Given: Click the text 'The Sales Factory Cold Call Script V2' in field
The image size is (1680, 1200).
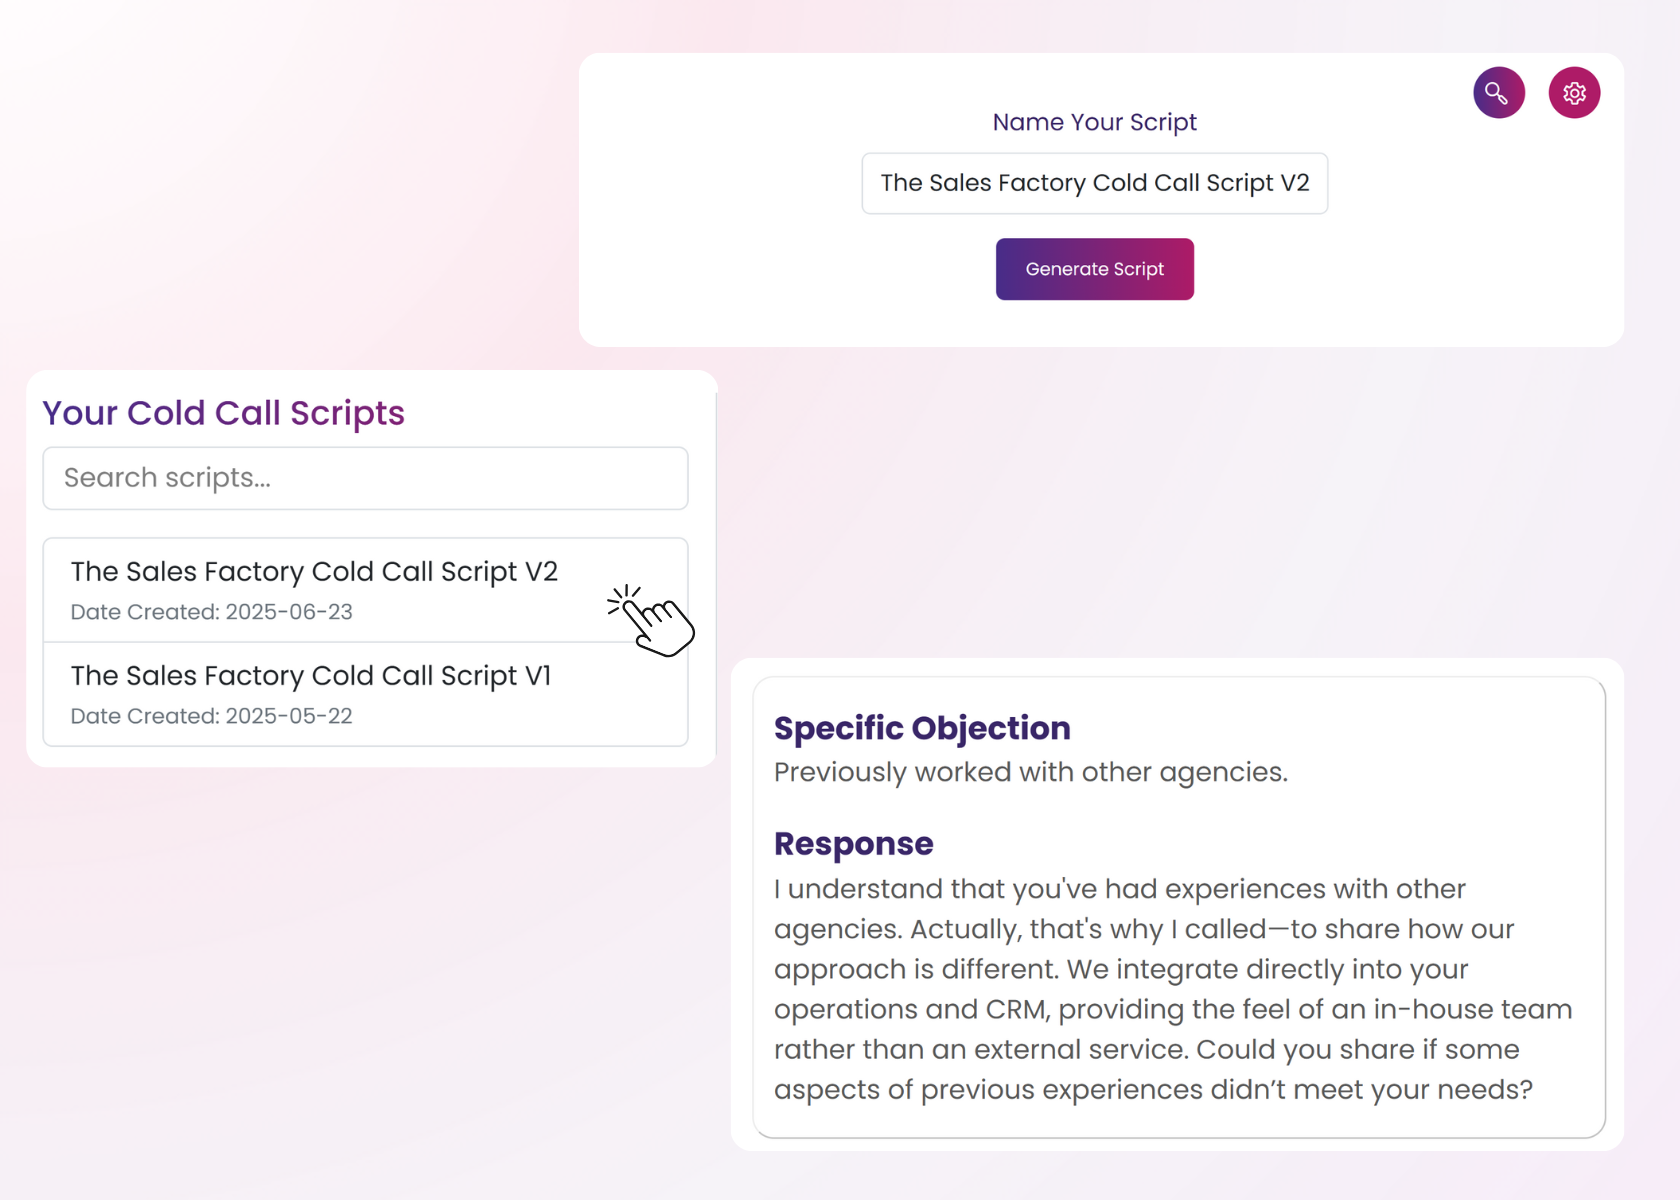Looking at the screenshot, I should 1094,183.
